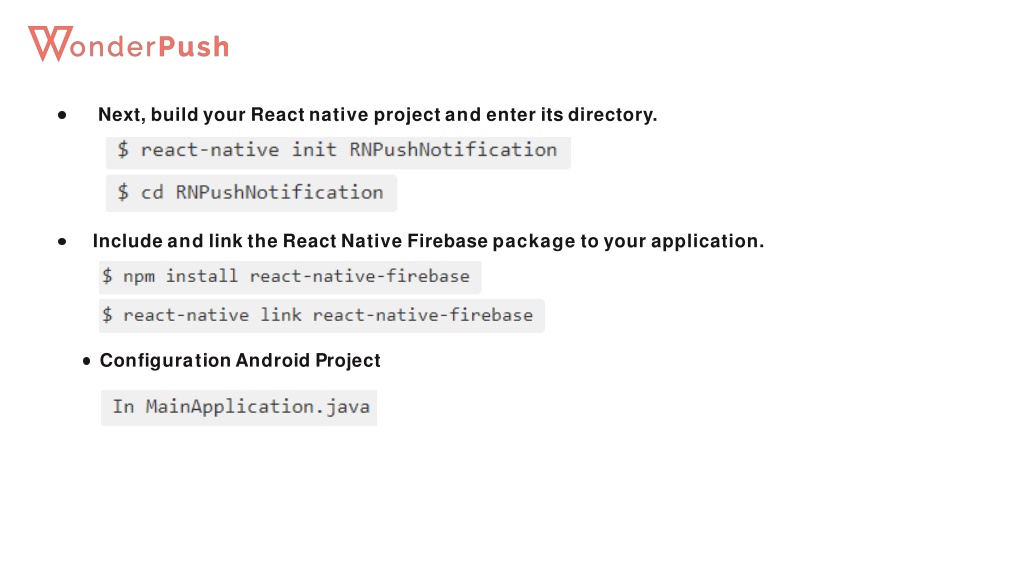Click the react-native init RNPushNotification code block
This screenshot has width=1024, height=576.
point(338,152)
